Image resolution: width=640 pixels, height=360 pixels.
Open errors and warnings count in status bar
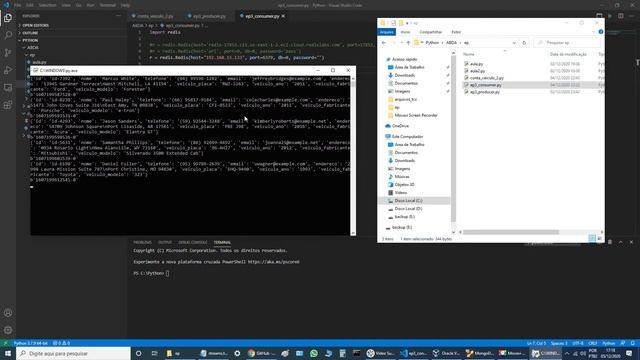click(61, 343)
